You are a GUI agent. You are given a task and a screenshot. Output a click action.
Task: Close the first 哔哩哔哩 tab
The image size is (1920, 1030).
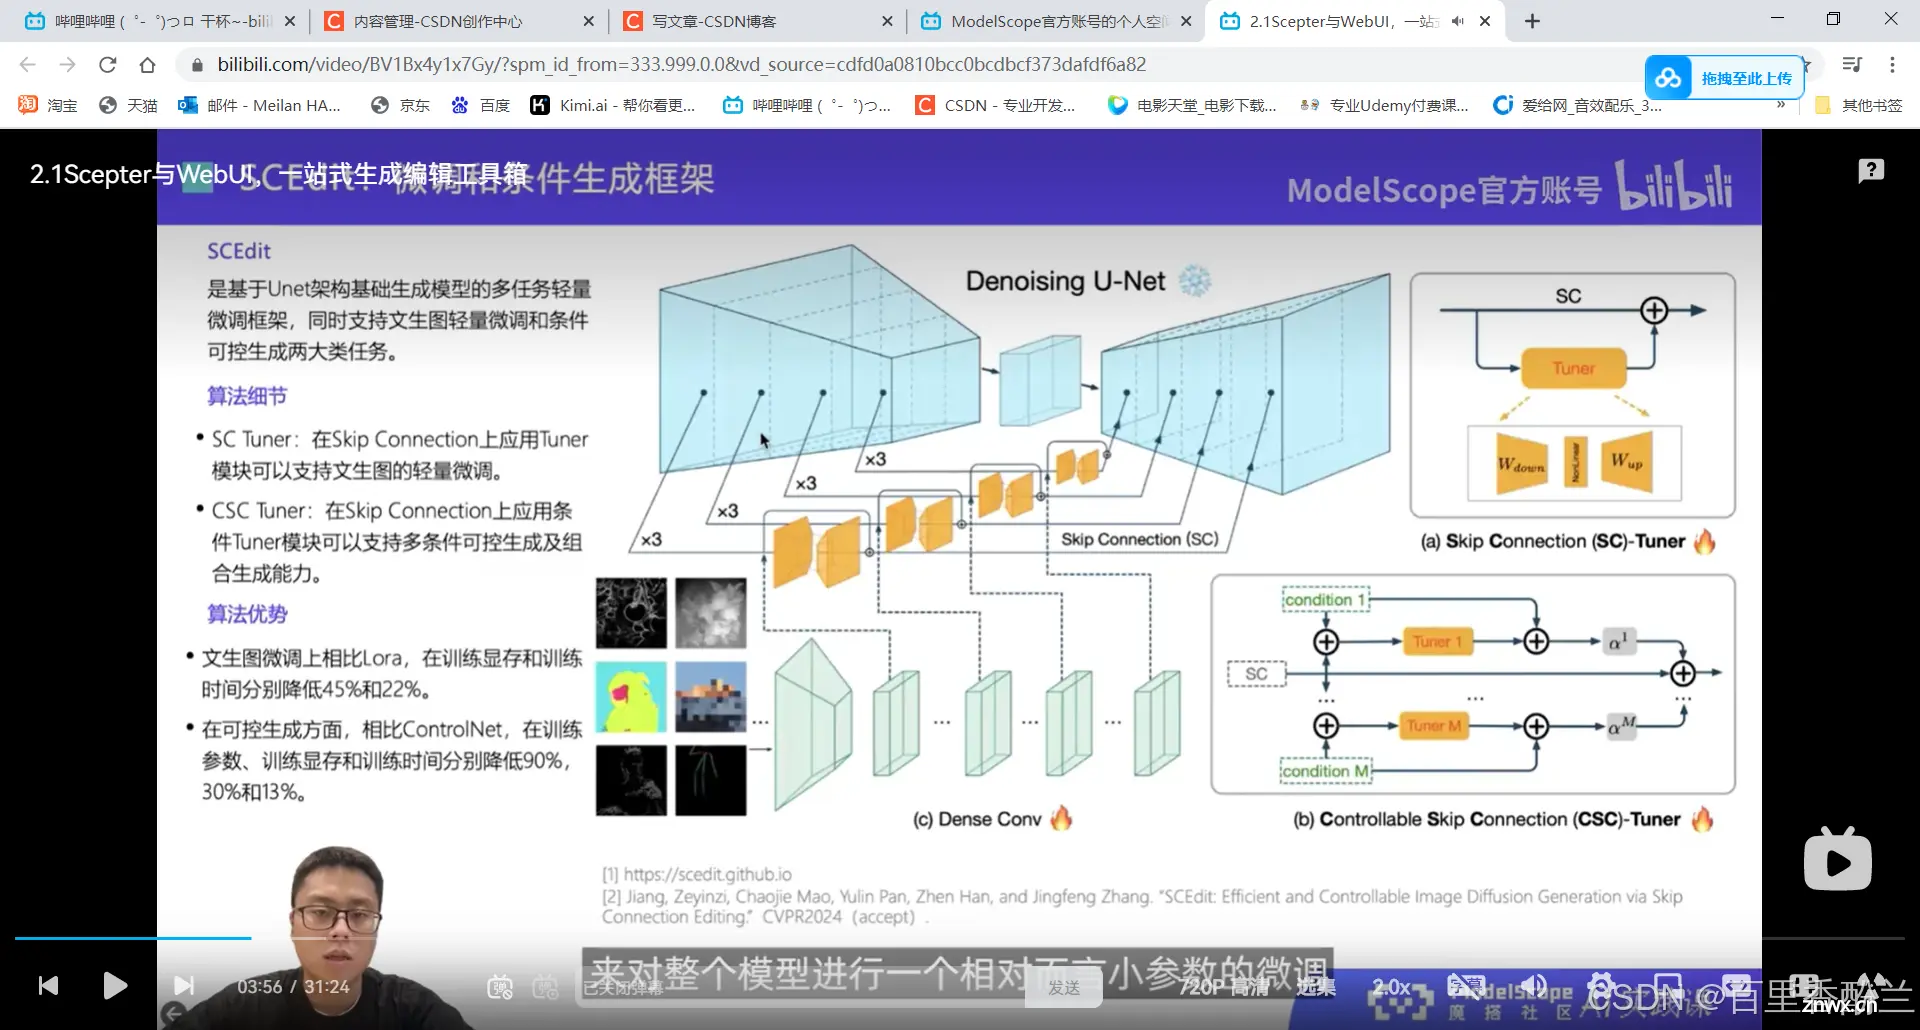(290, 21)
